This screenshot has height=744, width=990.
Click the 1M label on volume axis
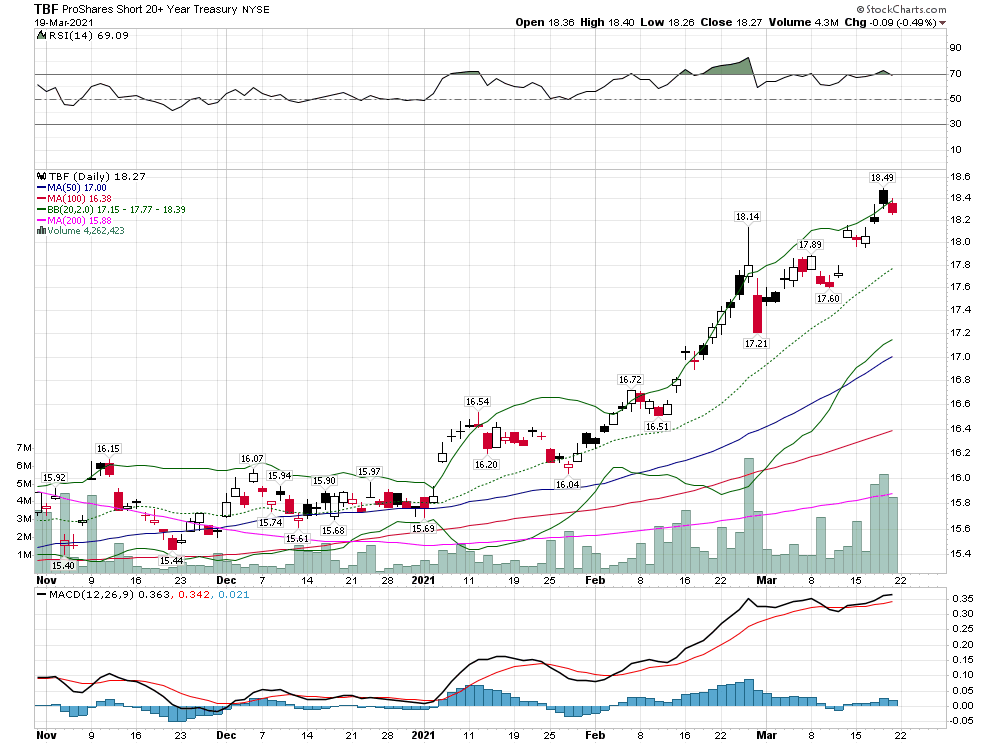[x=24, y=555]
